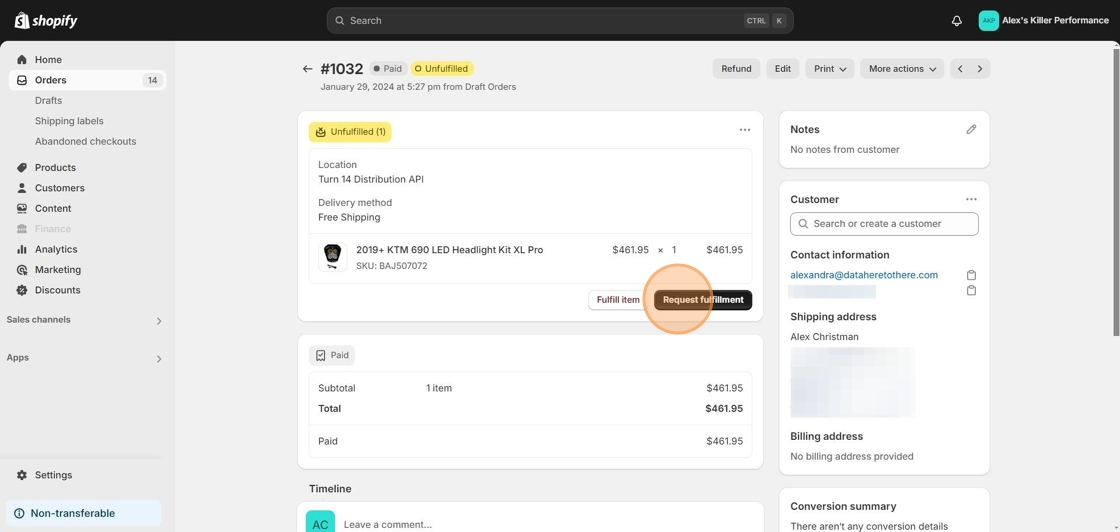Image resolution: width=1120 pixels, height=532 pixels.
Task: Click the Refund button
Action: click(736, 69)
